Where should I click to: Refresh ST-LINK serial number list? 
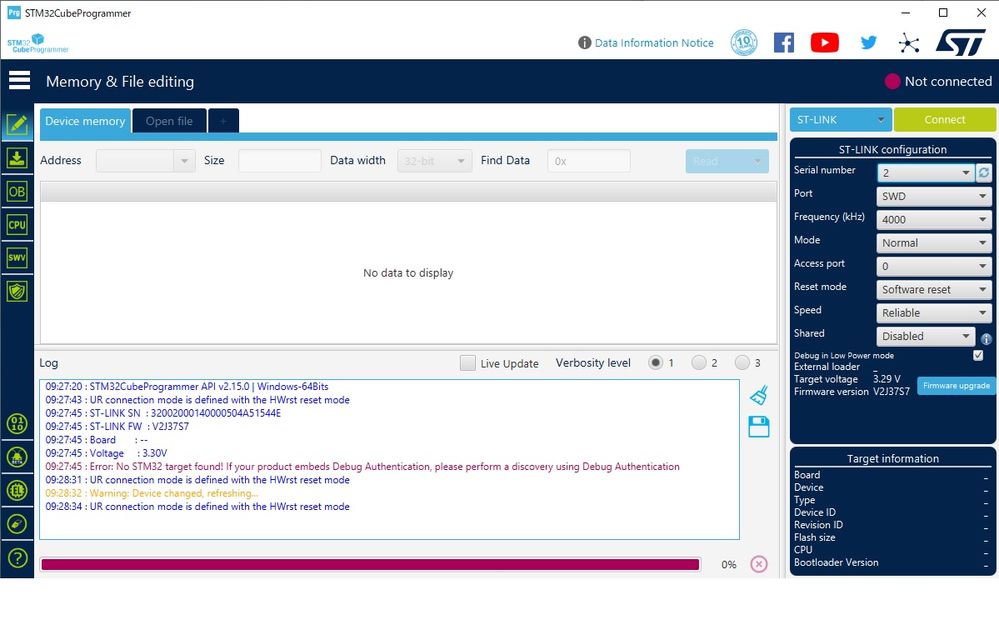tap(984, 173)
